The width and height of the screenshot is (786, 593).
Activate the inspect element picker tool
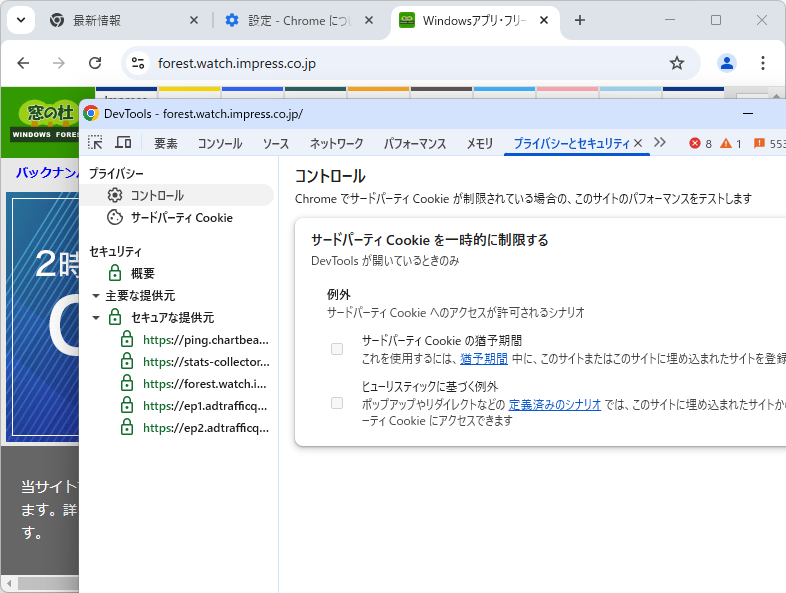click(x=95, y=143)
